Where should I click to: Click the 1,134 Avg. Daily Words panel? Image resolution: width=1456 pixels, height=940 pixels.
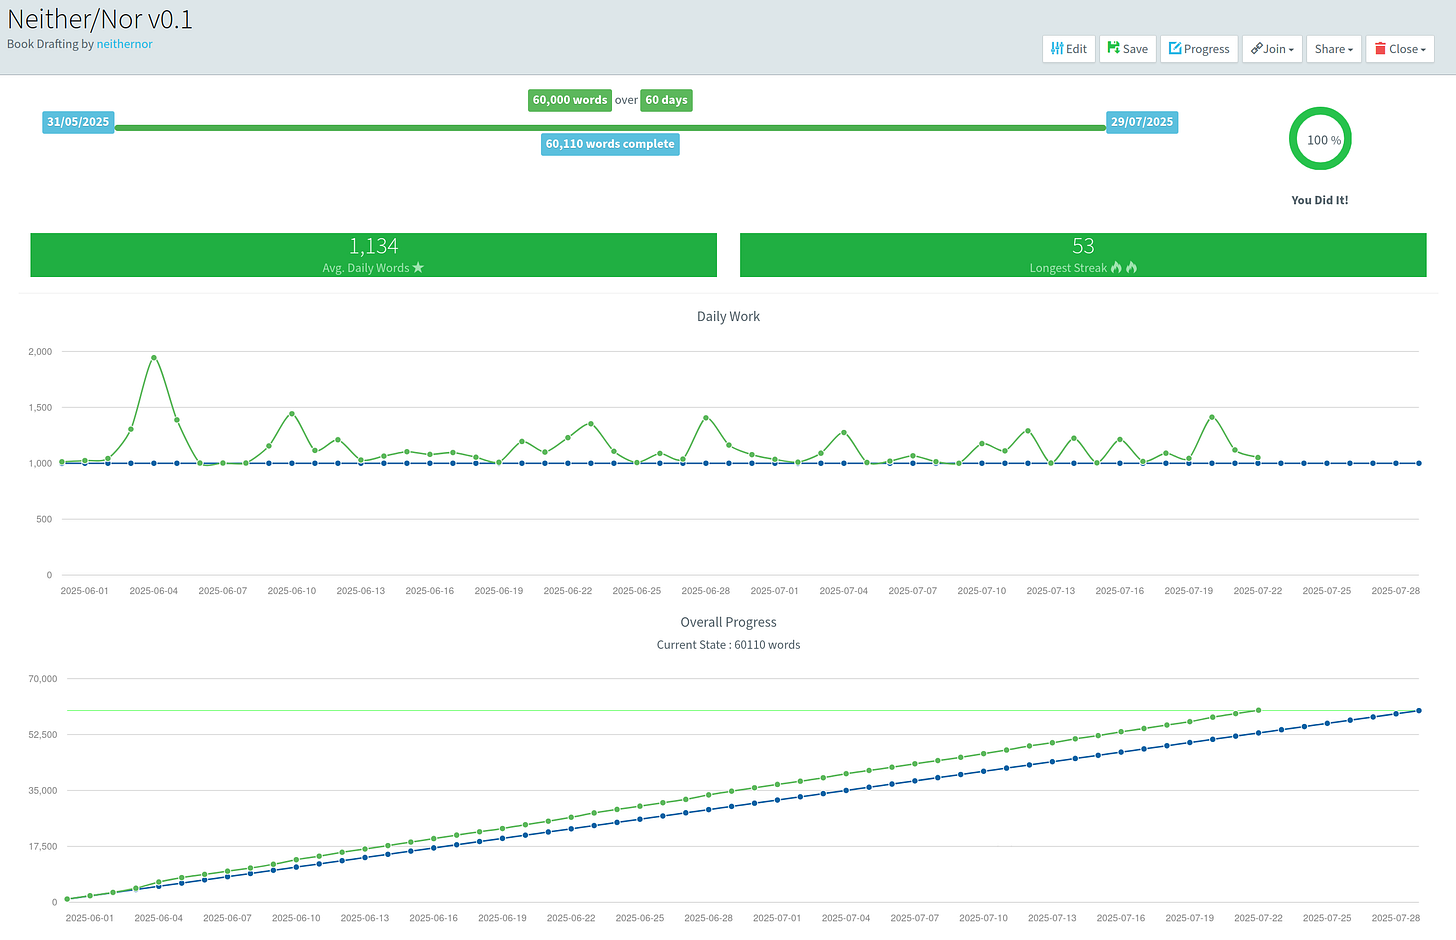374,255
